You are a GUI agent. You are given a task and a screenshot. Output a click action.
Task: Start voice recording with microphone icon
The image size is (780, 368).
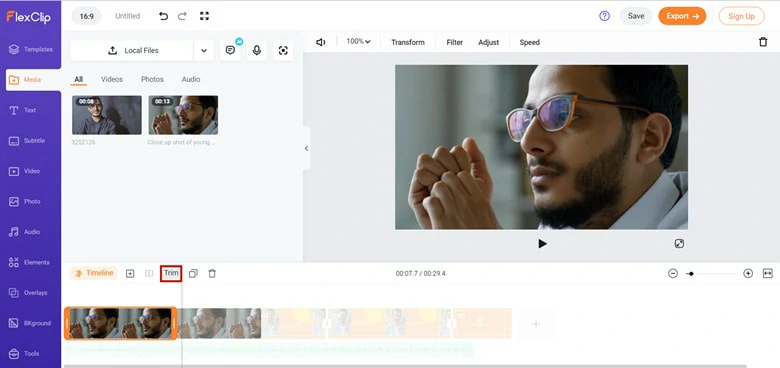pos(257,50)
